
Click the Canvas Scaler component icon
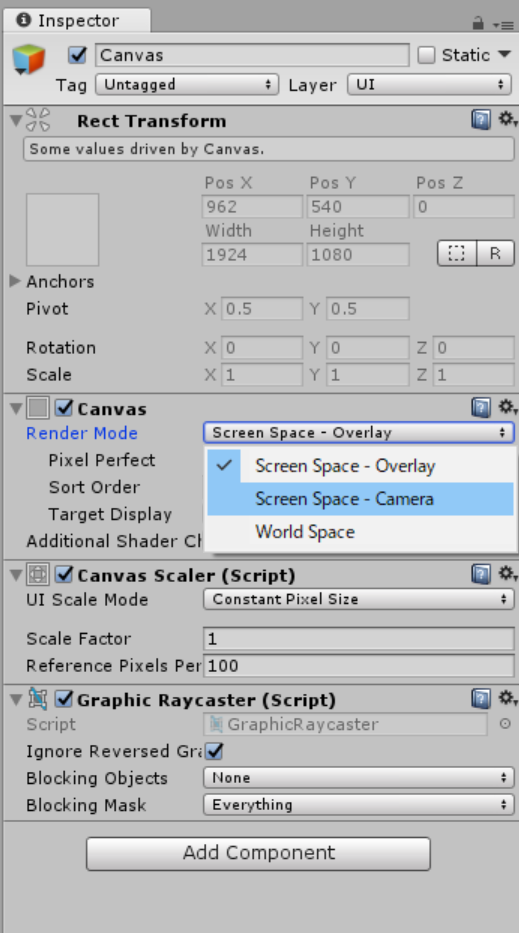38,575
